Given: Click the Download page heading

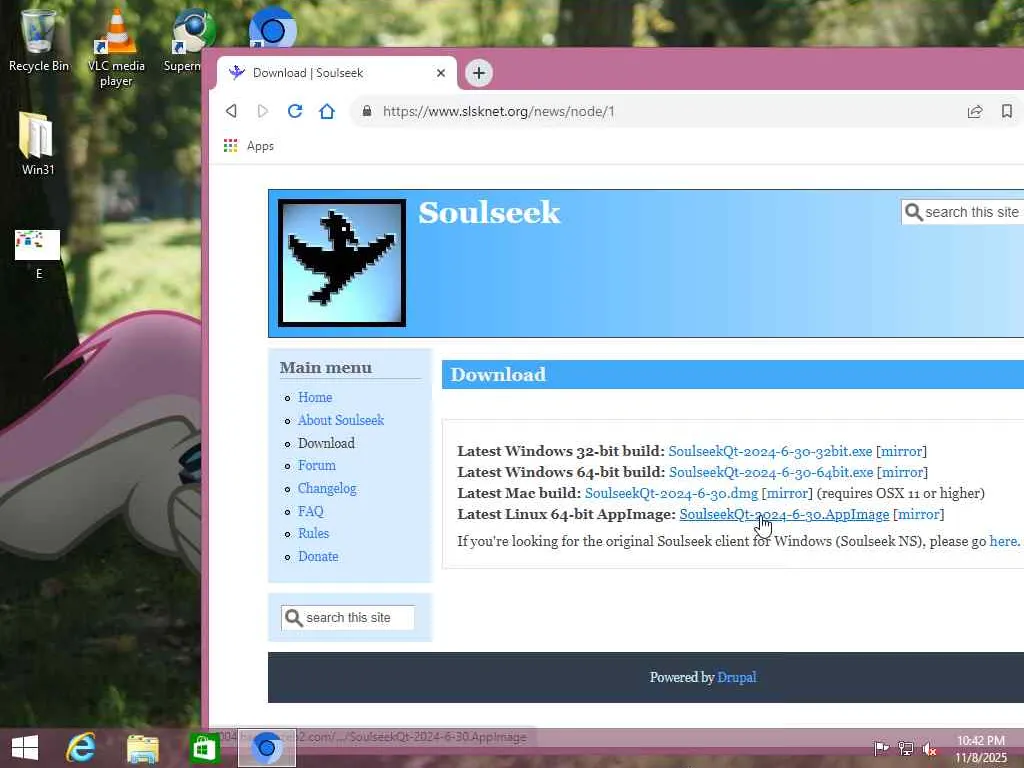Looking at the screenshot, I should tap(498, 374).
